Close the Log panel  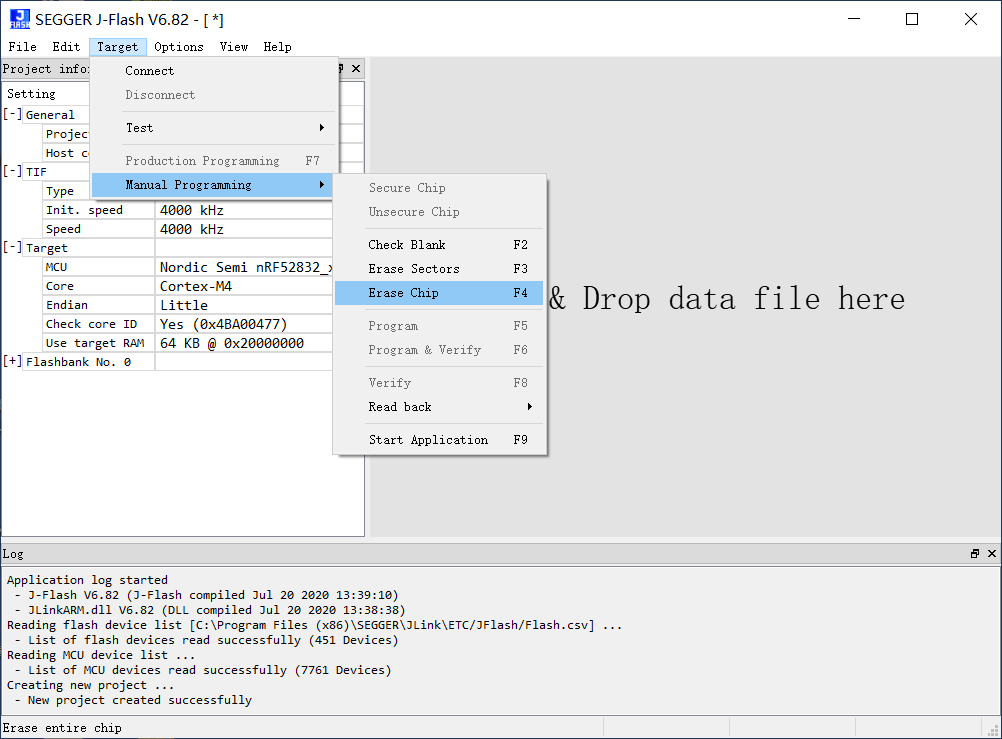click(x=992, y=554)
